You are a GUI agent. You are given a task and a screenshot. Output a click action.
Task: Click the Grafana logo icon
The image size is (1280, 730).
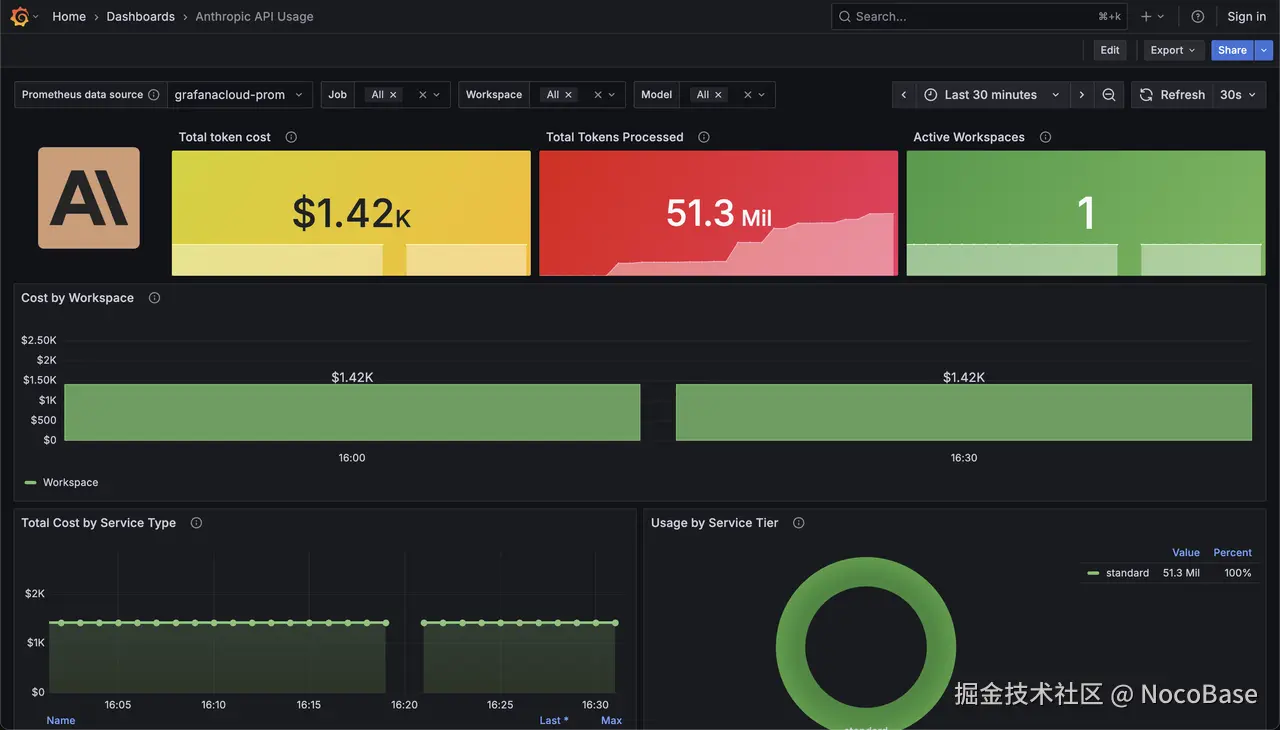[x=20, y=16]
